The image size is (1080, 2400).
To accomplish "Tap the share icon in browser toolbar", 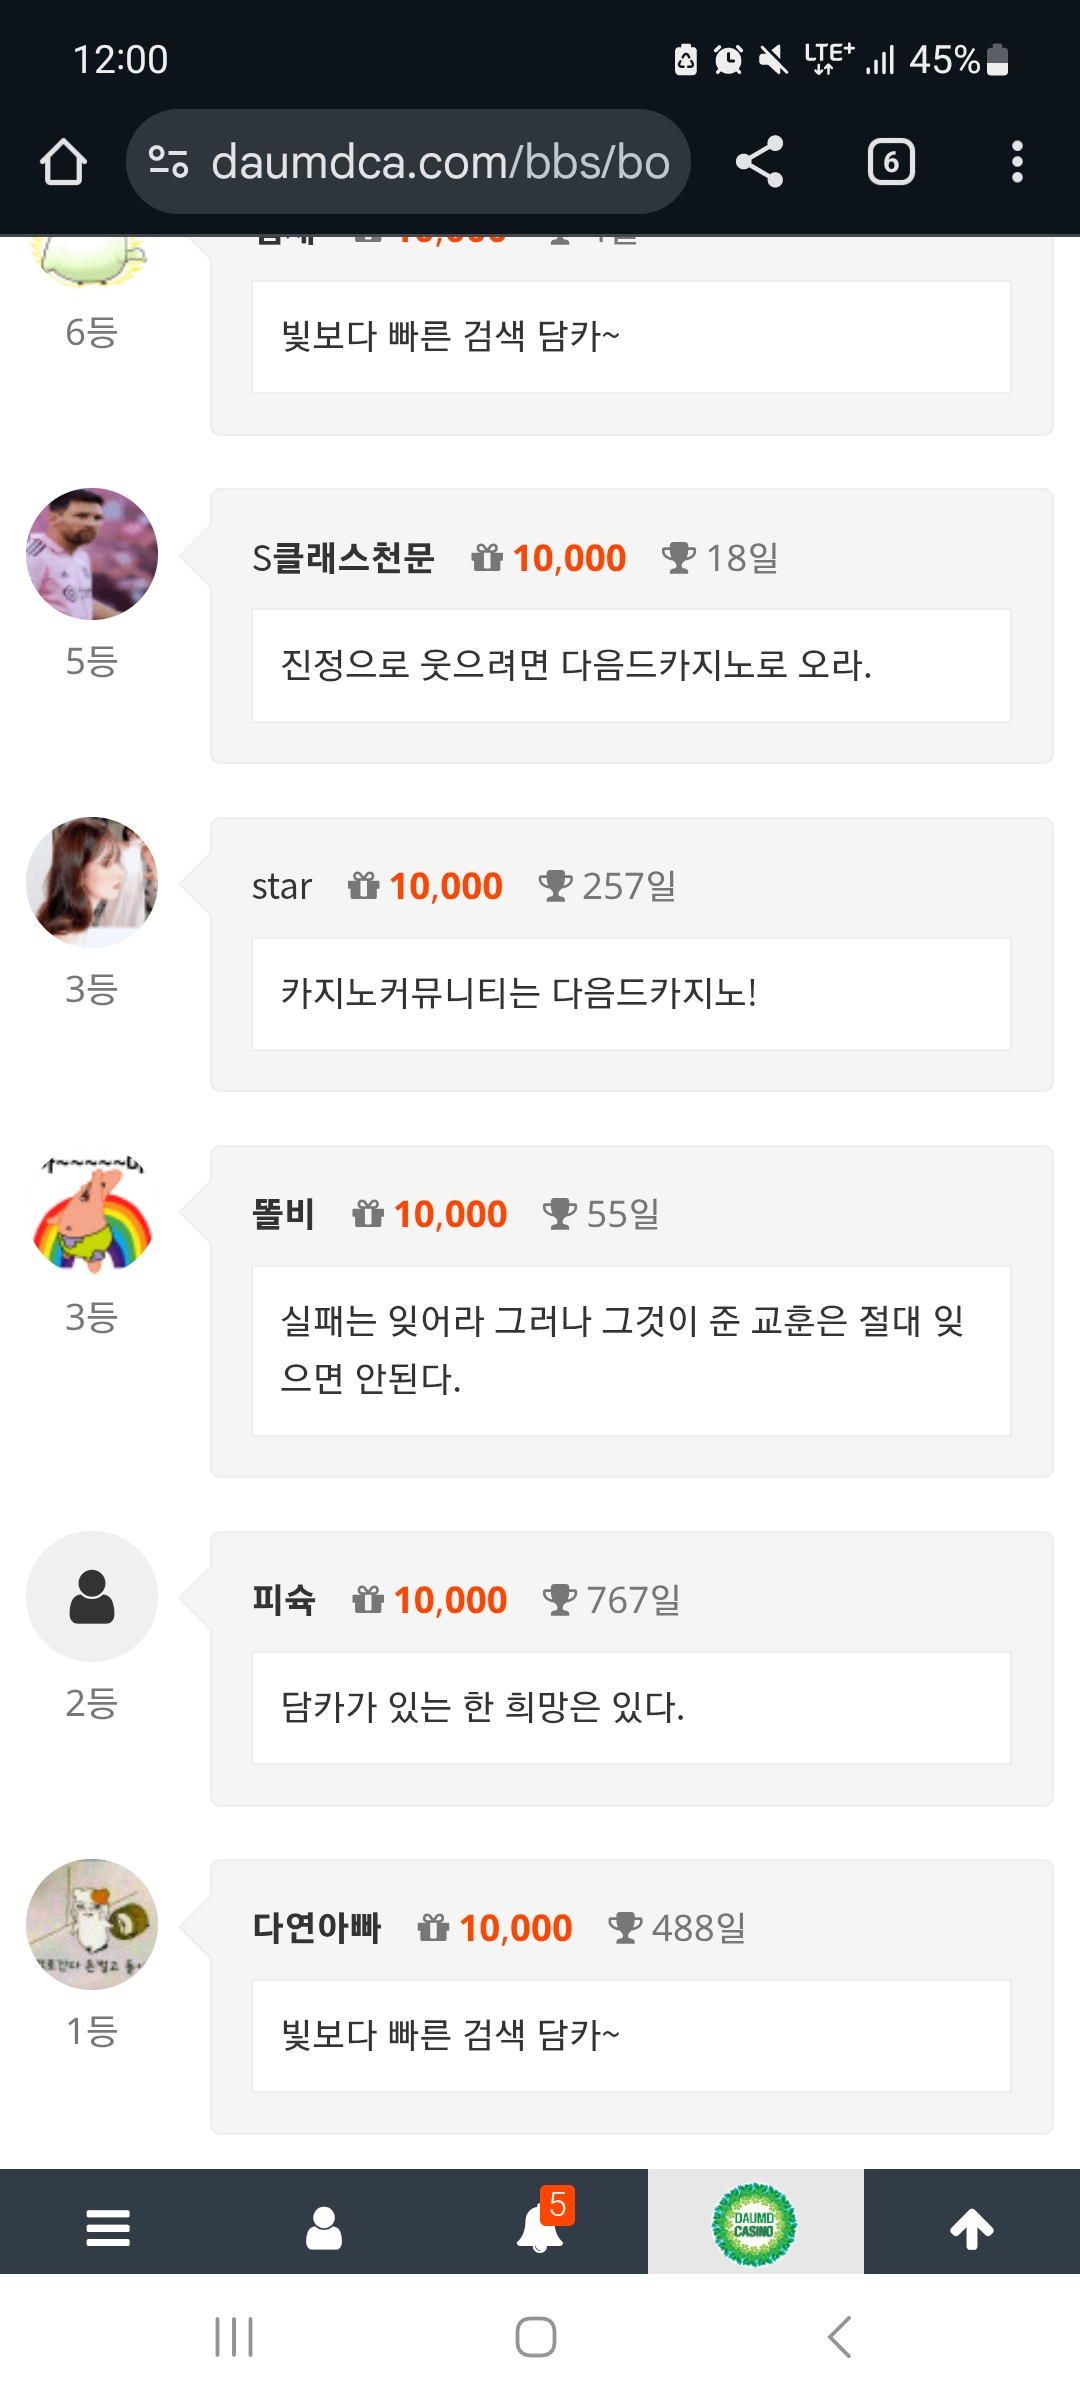I will point(760,162).
